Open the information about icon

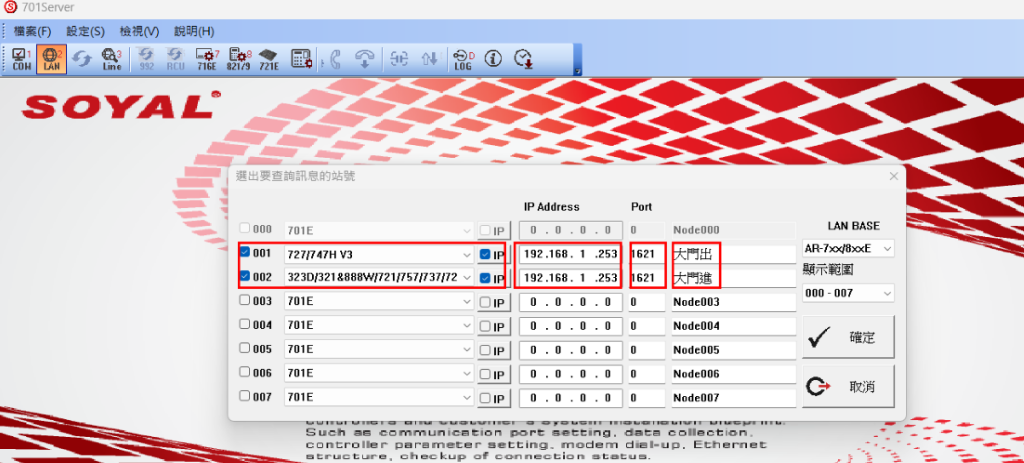point(492,59)
